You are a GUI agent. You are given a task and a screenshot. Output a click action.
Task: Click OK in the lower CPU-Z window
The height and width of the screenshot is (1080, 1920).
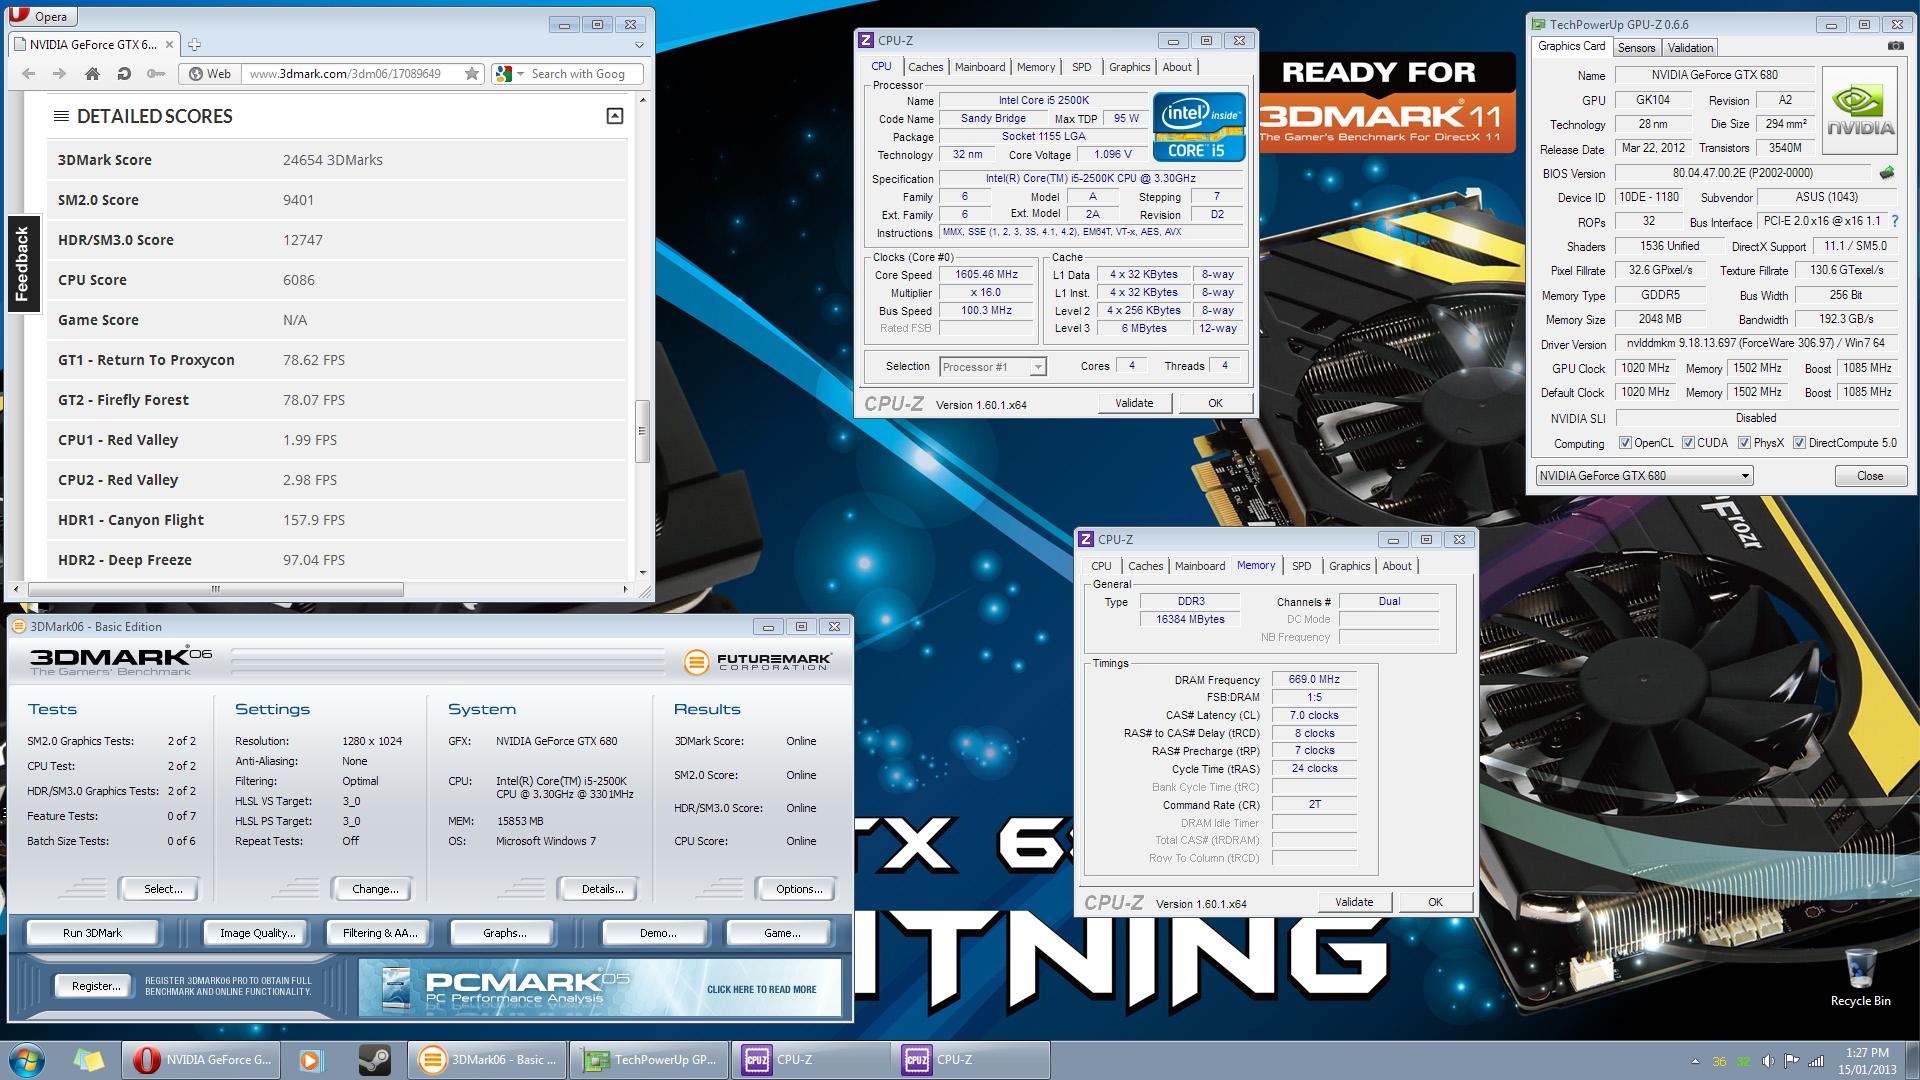point(1435,902)
